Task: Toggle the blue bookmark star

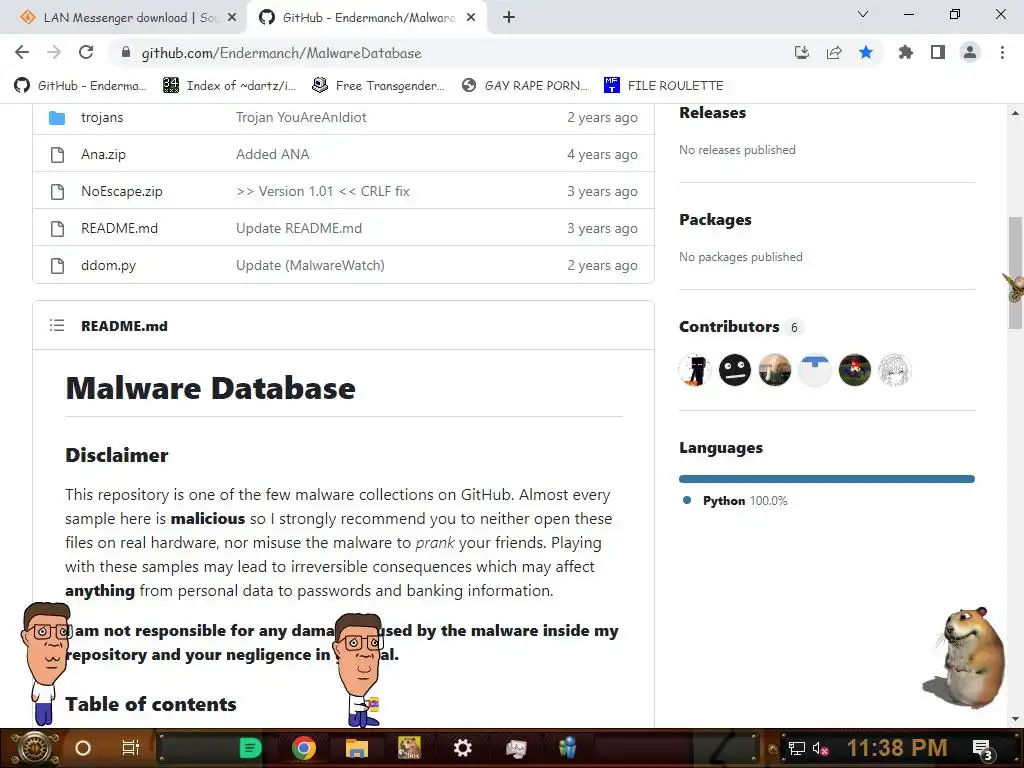Action: [x=866, y=52]
